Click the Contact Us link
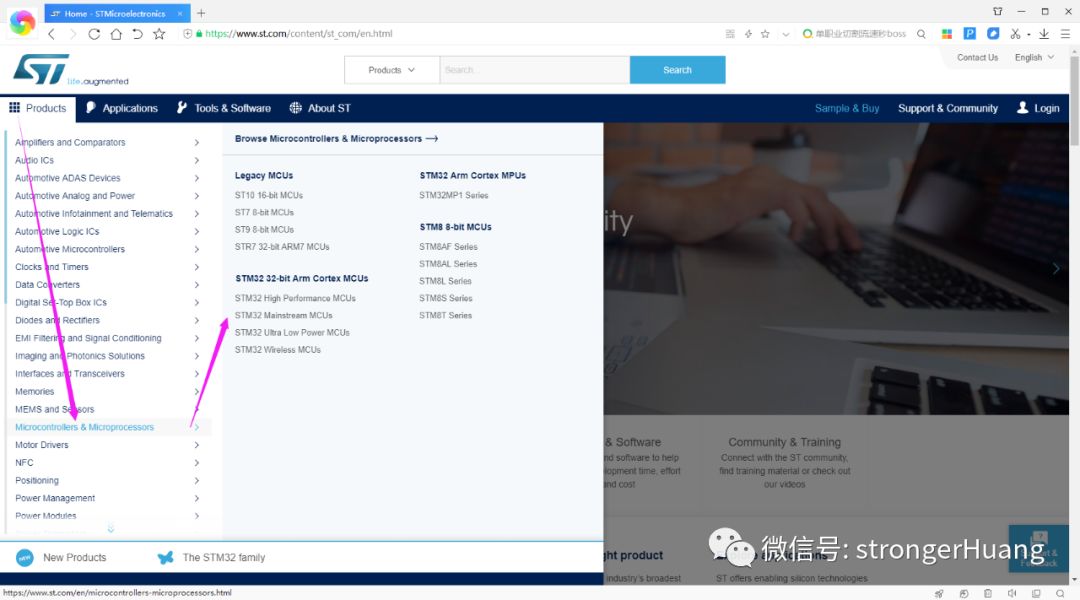Image resolution: width=1080 pixels, height=600 pixels. [x=977, y=58]
